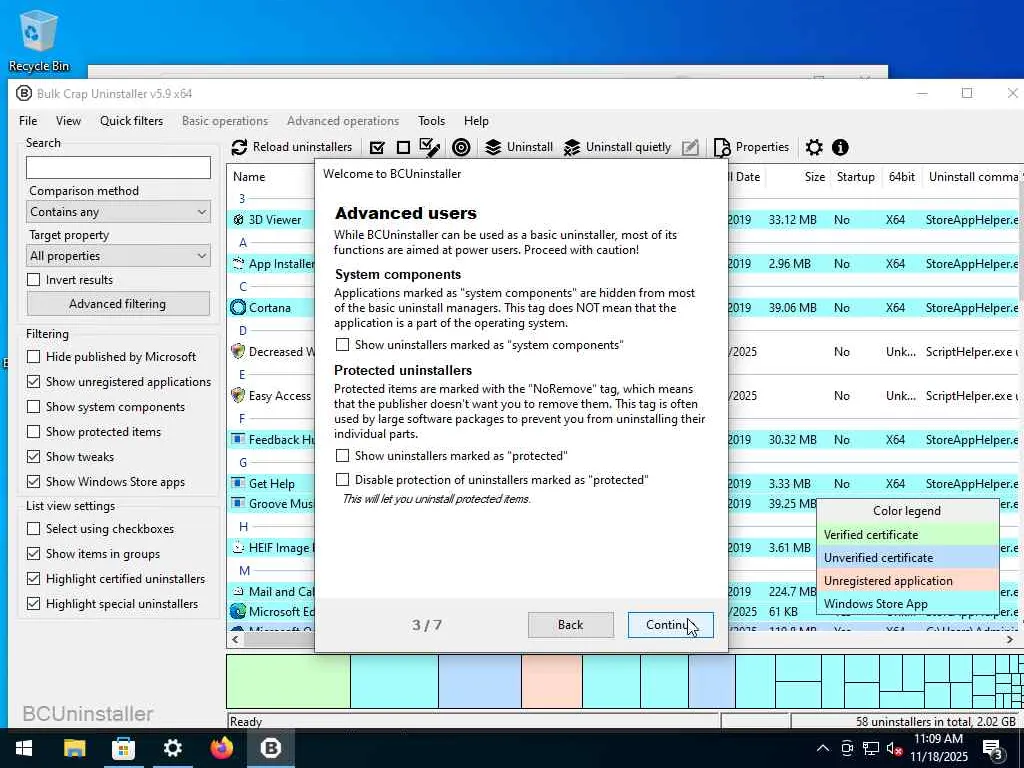This screenshot has height=768, width=1024.
Task: Toggle Invert results checkbox
Action: [33, 280]
